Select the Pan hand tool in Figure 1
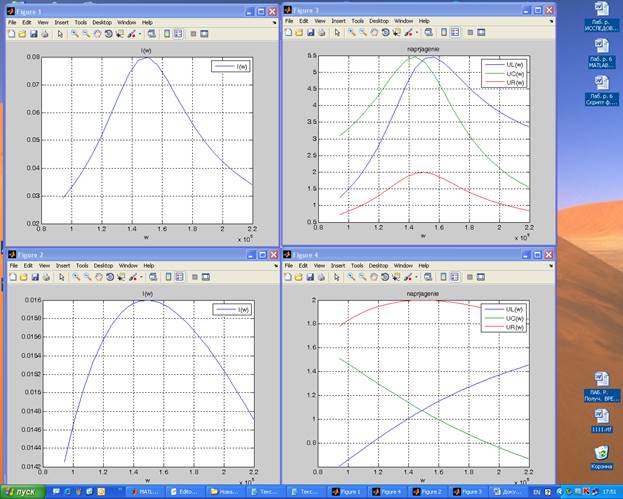The width and height of the screenshot is (623, 499). pos(97,34)
